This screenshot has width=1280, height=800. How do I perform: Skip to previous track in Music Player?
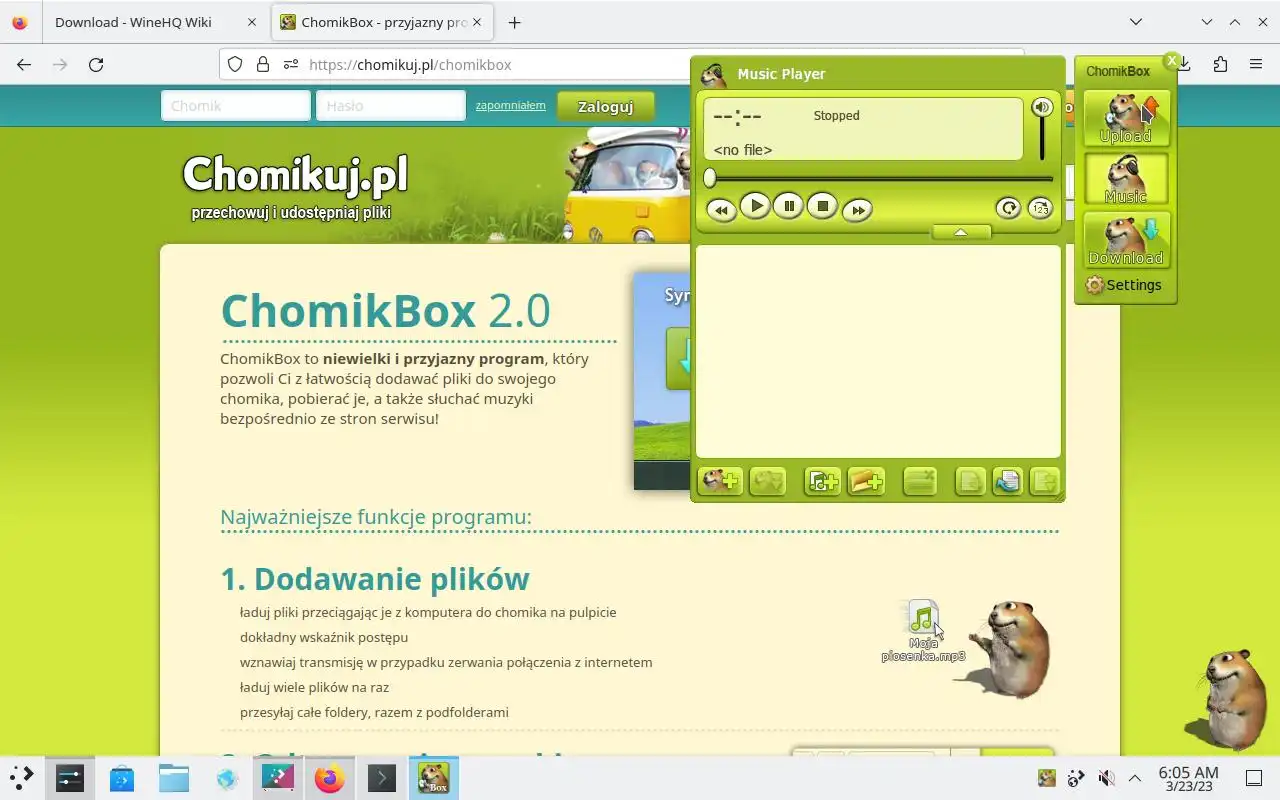click(721, 210)
